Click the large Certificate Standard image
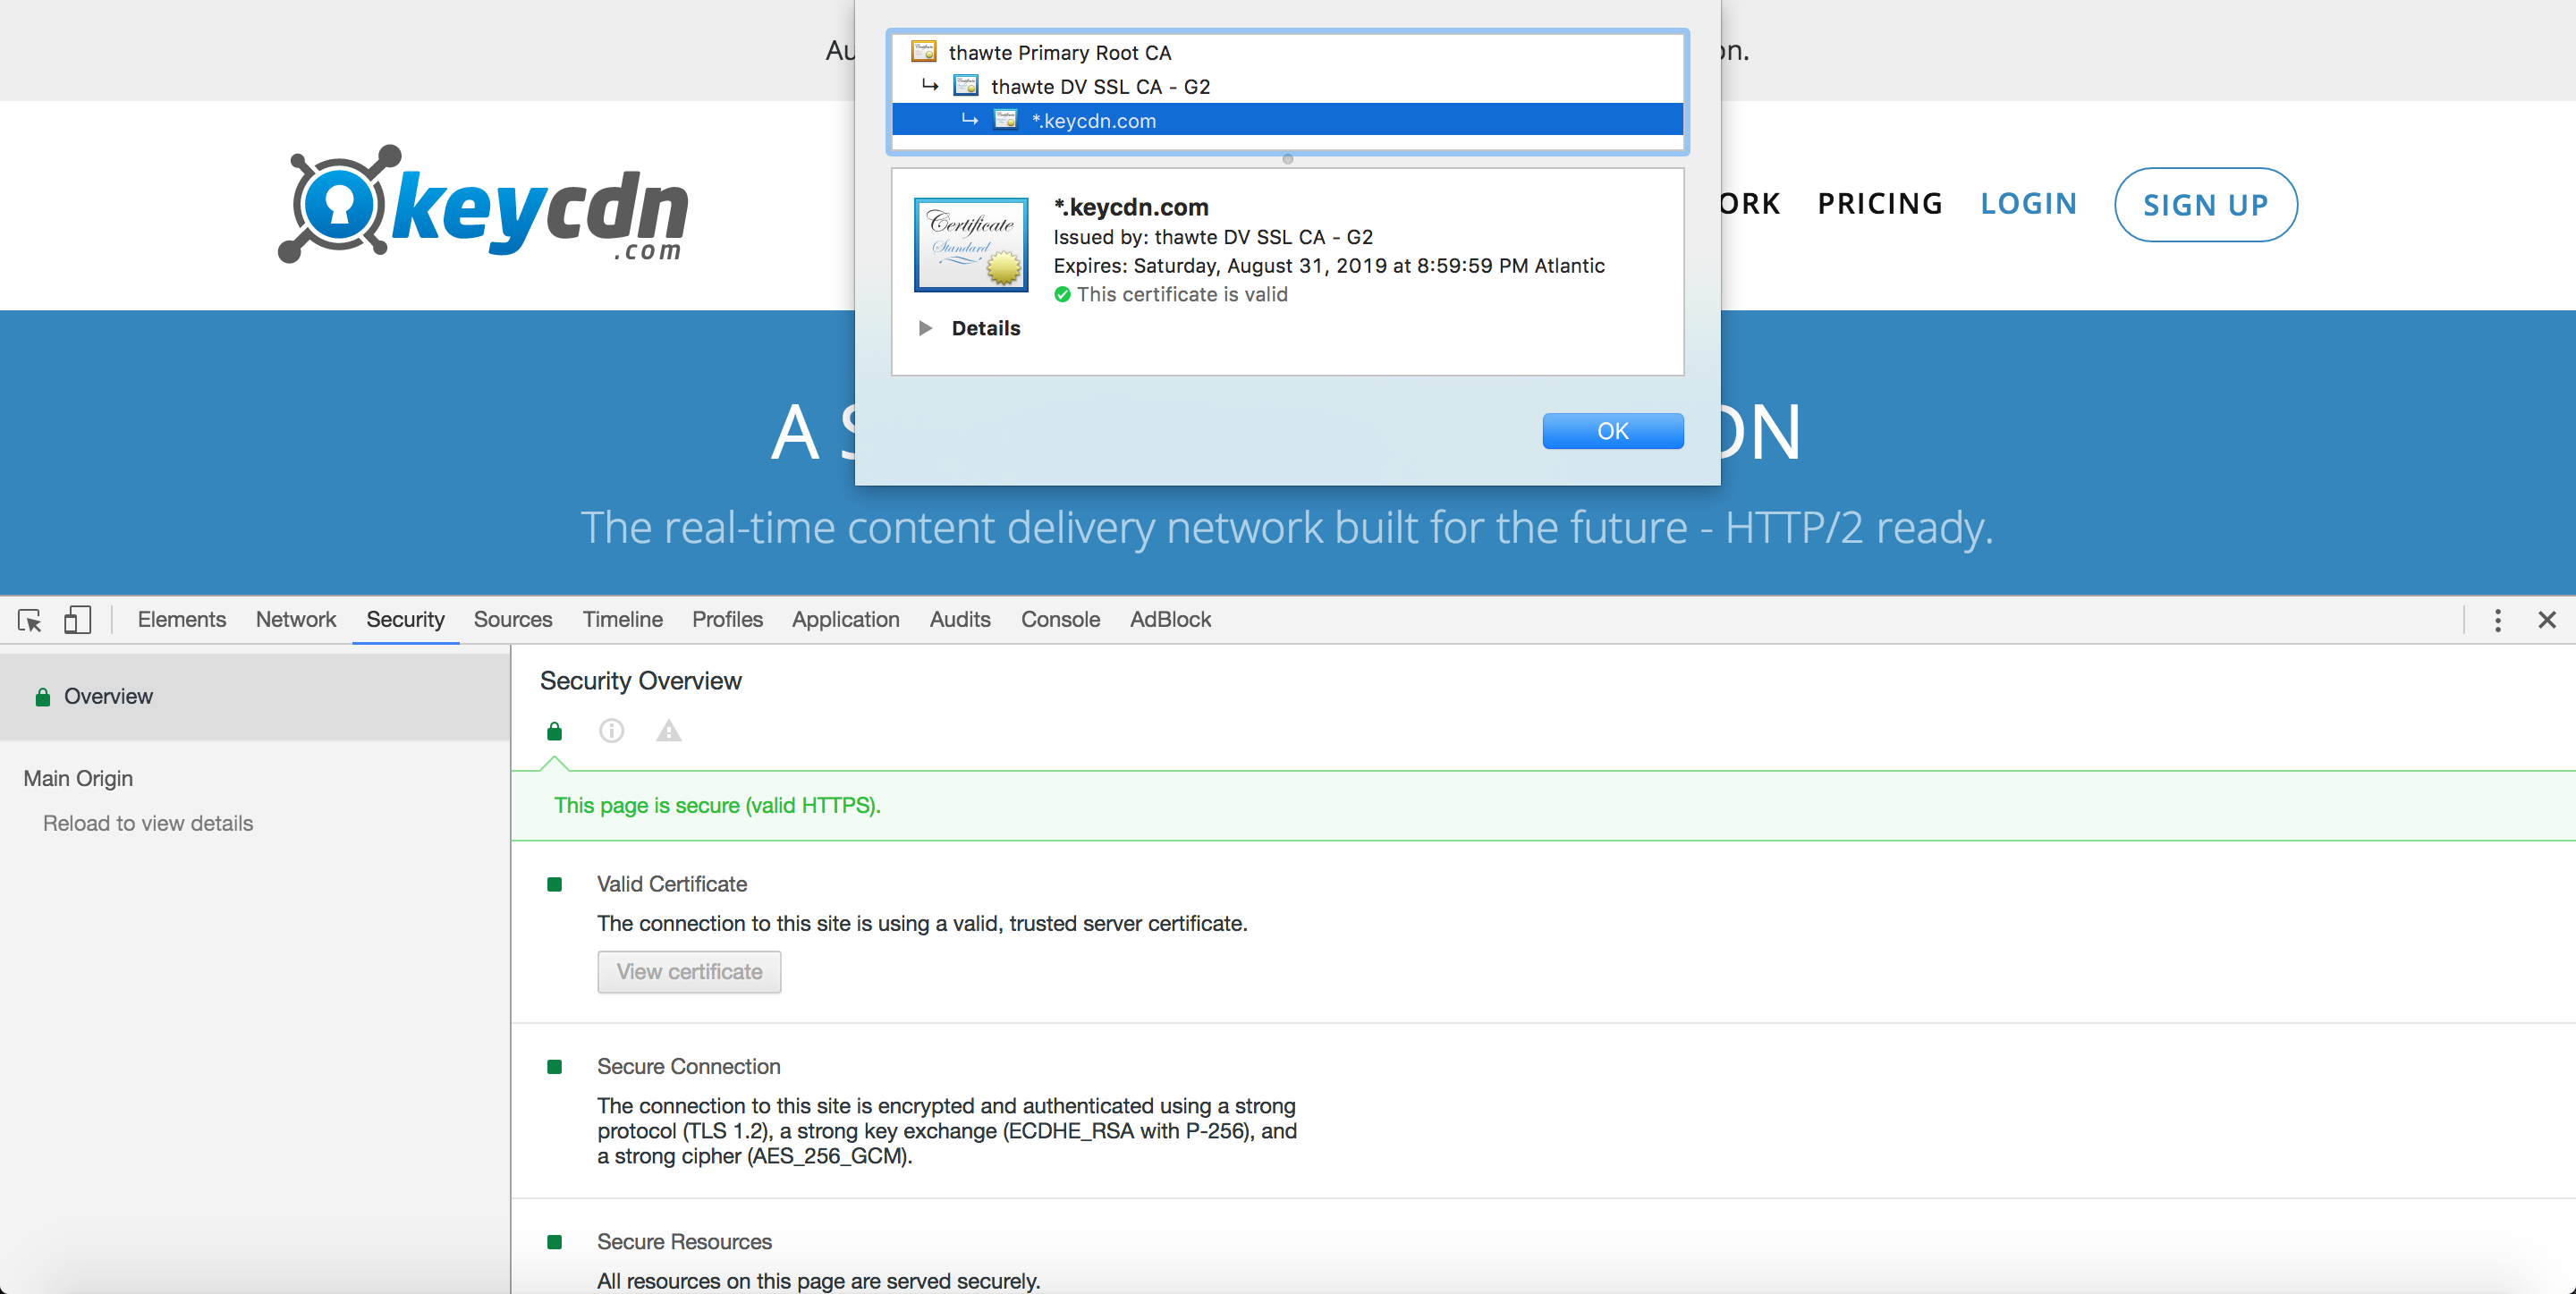This screenshot has height=1294, width=2576. click(x=970, y=245)
